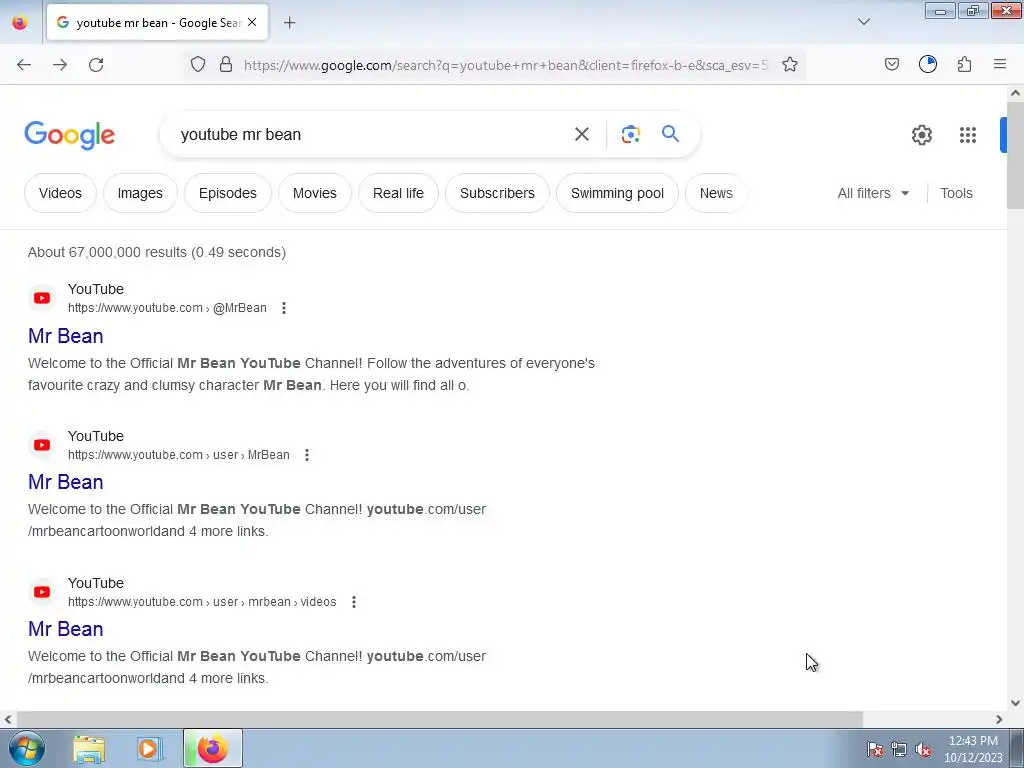
Task: Open second Mr Bean result link
Action: click(65, 482)
